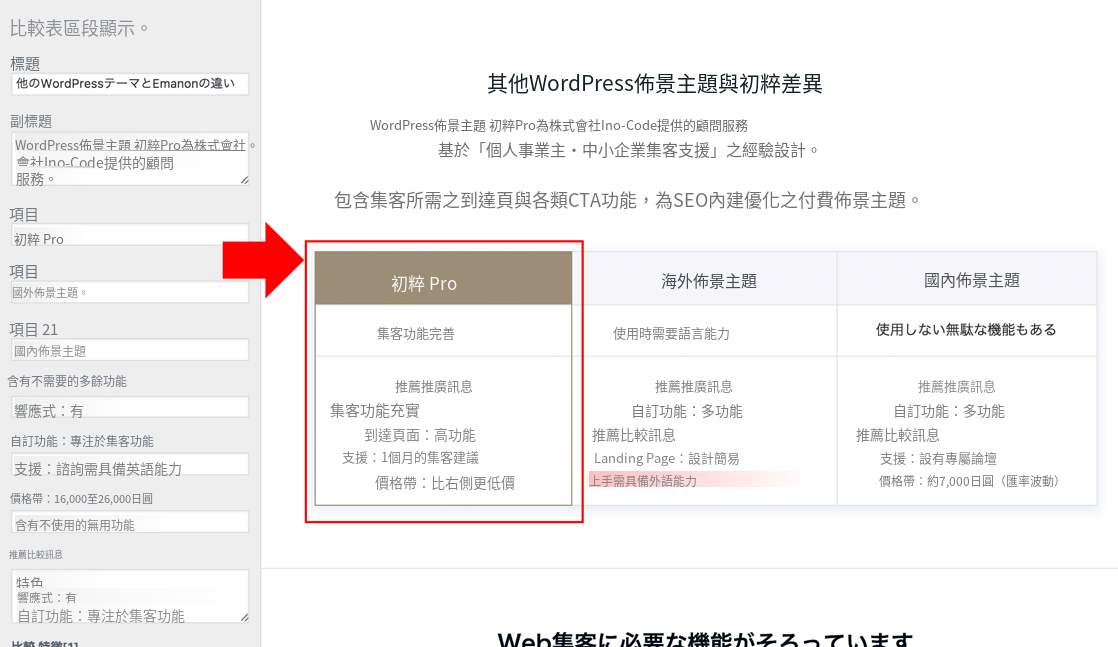Click the 項目 field containing 國外佈景主題
The image size is (1118, 647).
[130, 292]
